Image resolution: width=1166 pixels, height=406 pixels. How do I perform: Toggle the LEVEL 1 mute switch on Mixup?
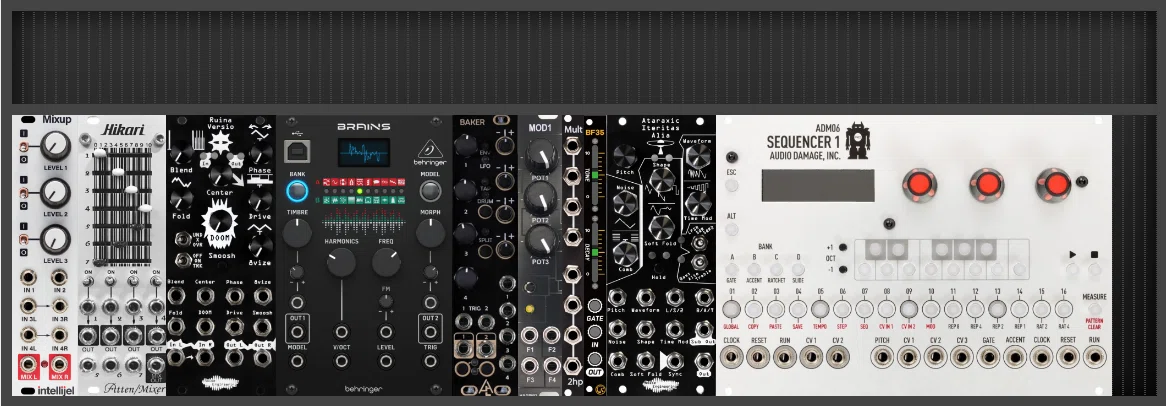23,146
